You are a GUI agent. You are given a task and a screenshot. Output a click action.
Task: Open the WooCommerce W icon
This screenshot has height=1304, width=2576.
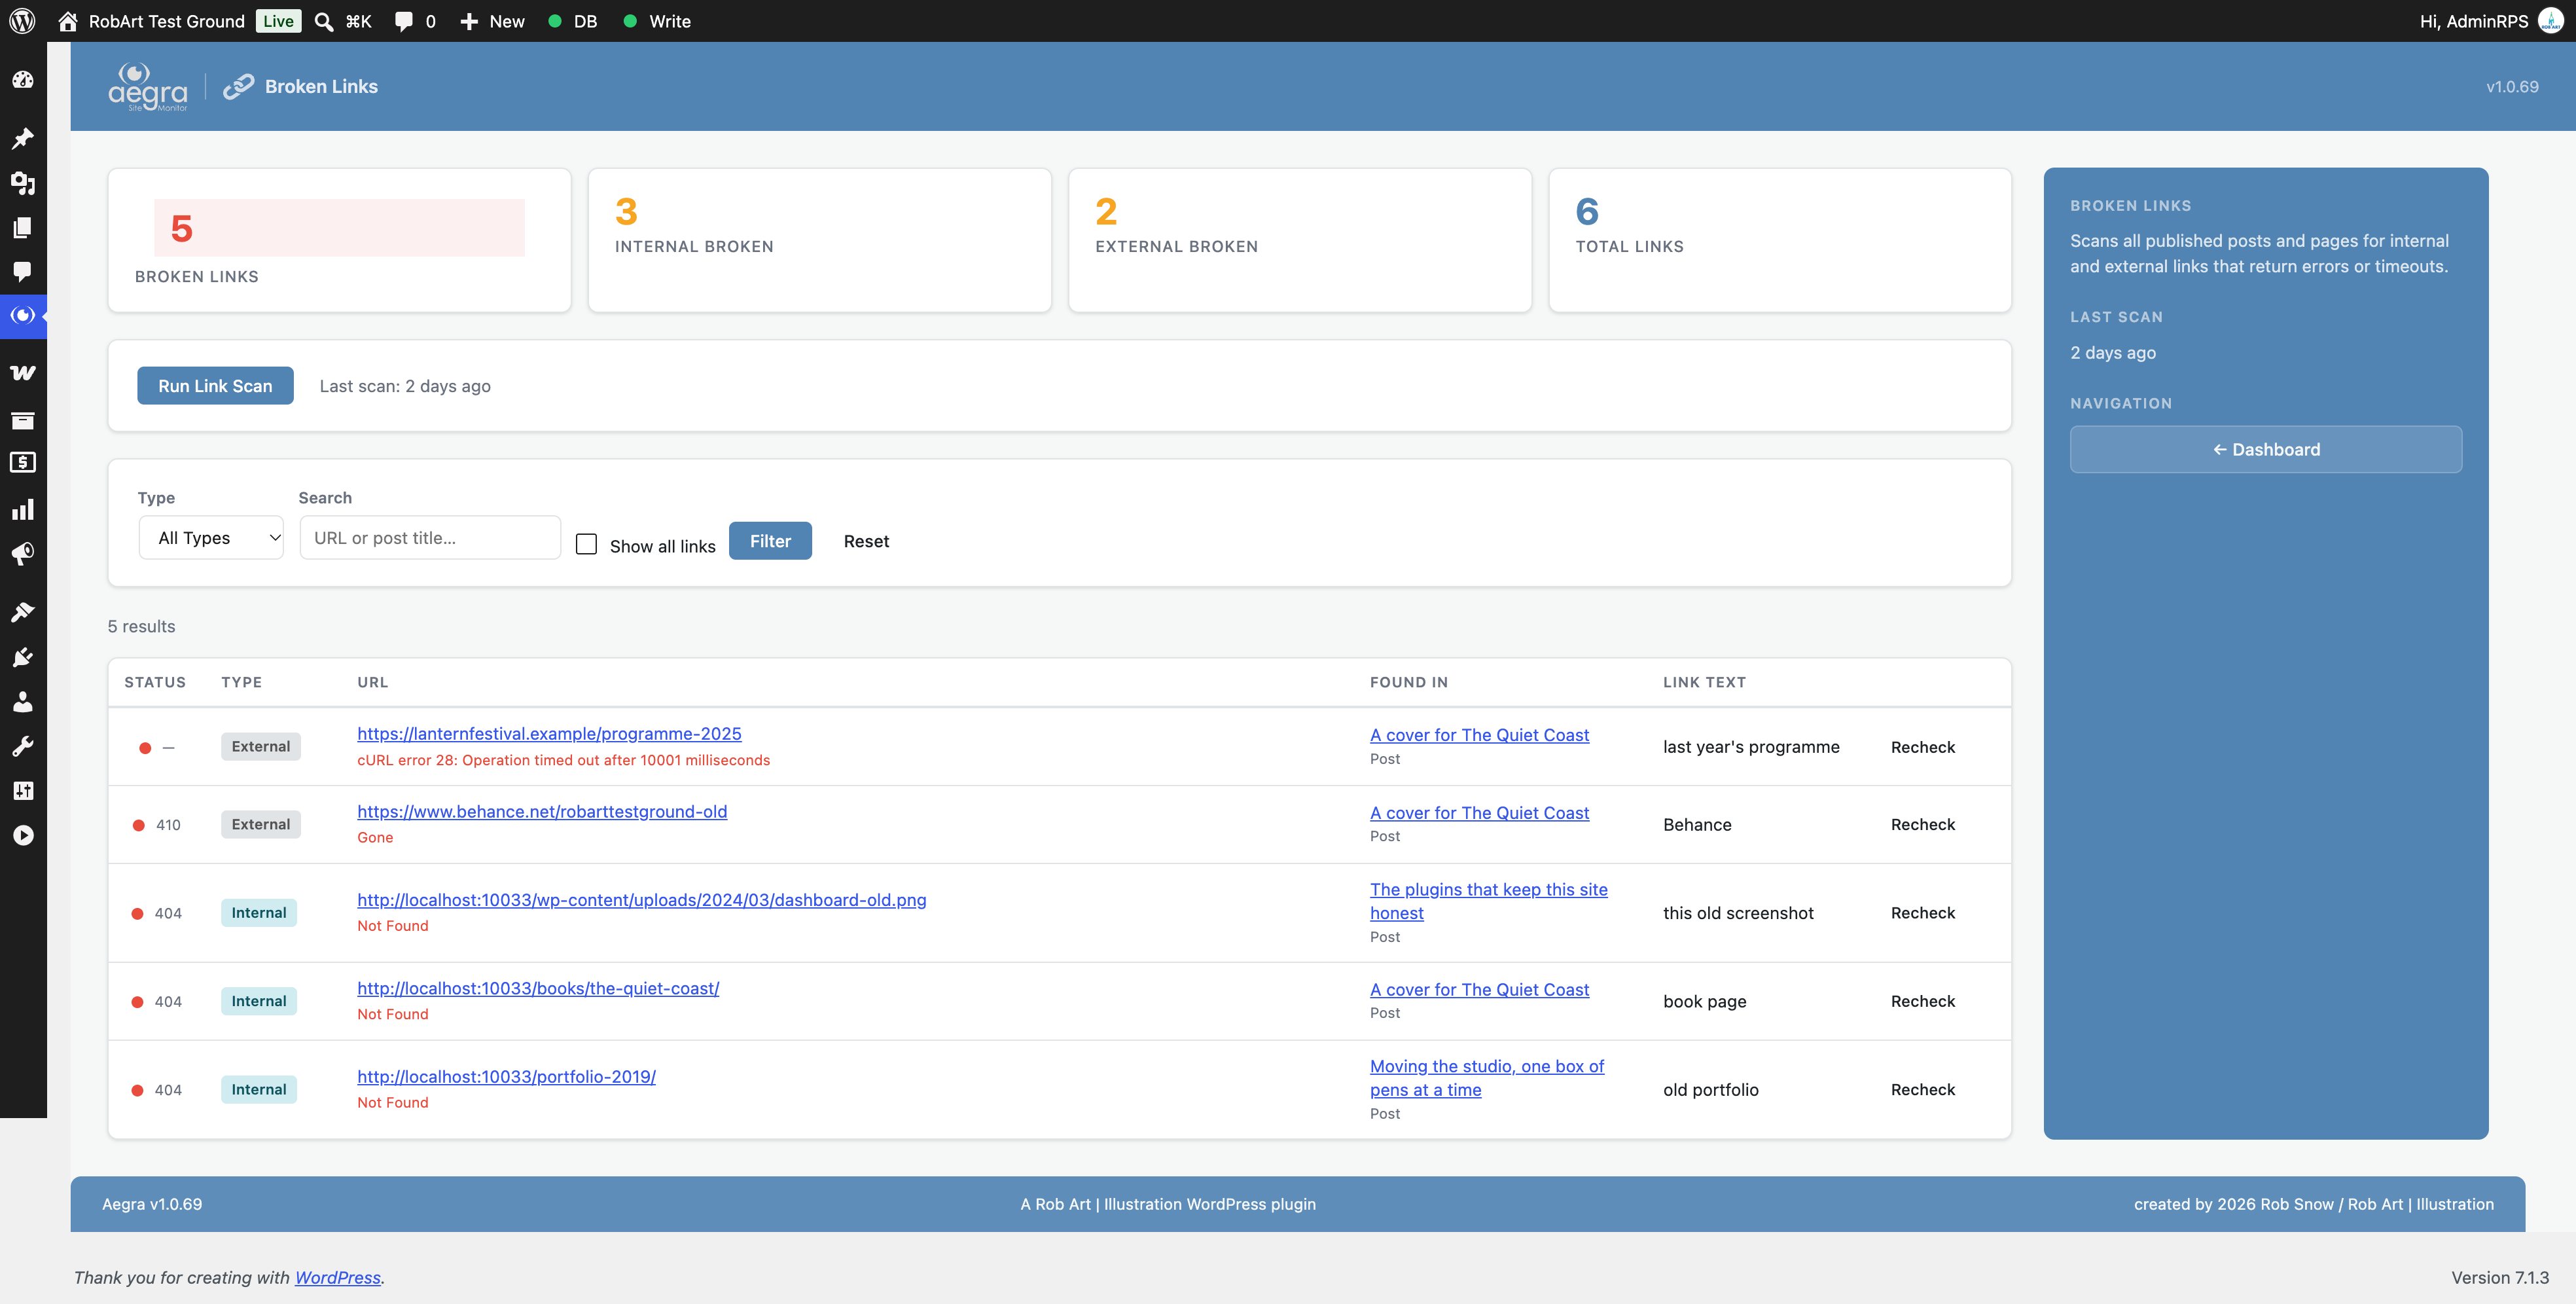(x=23, y=373)
